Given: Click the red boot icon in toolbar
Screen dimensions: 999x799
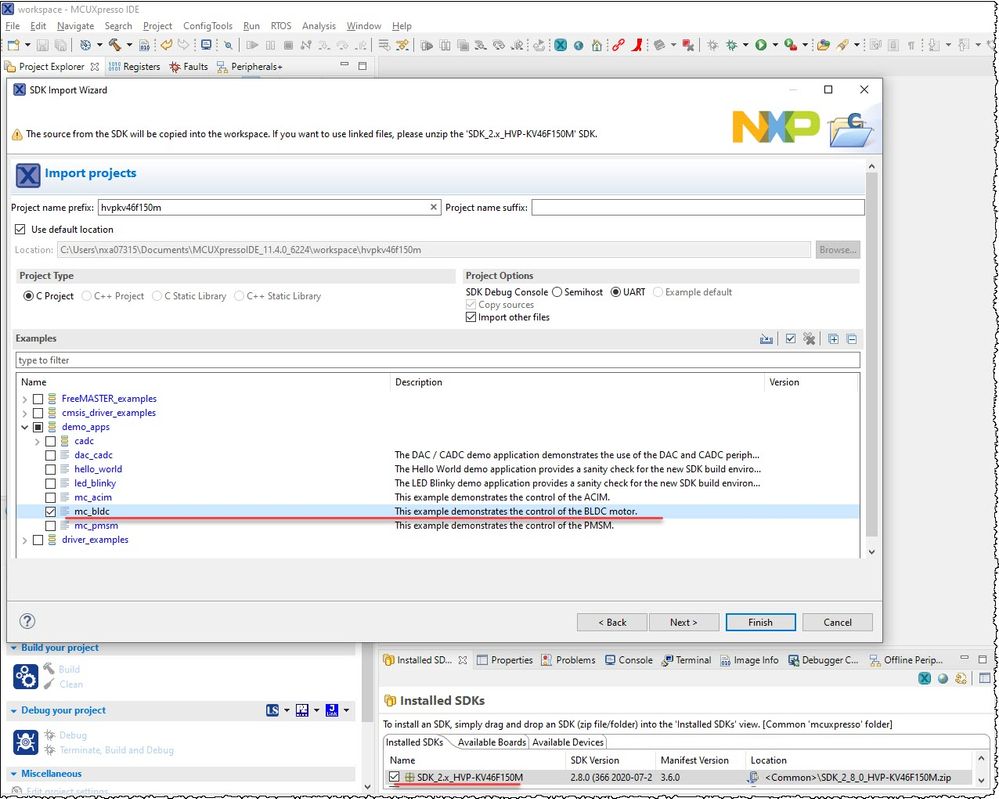Looking at the screenshot, I should pos(636,45).
